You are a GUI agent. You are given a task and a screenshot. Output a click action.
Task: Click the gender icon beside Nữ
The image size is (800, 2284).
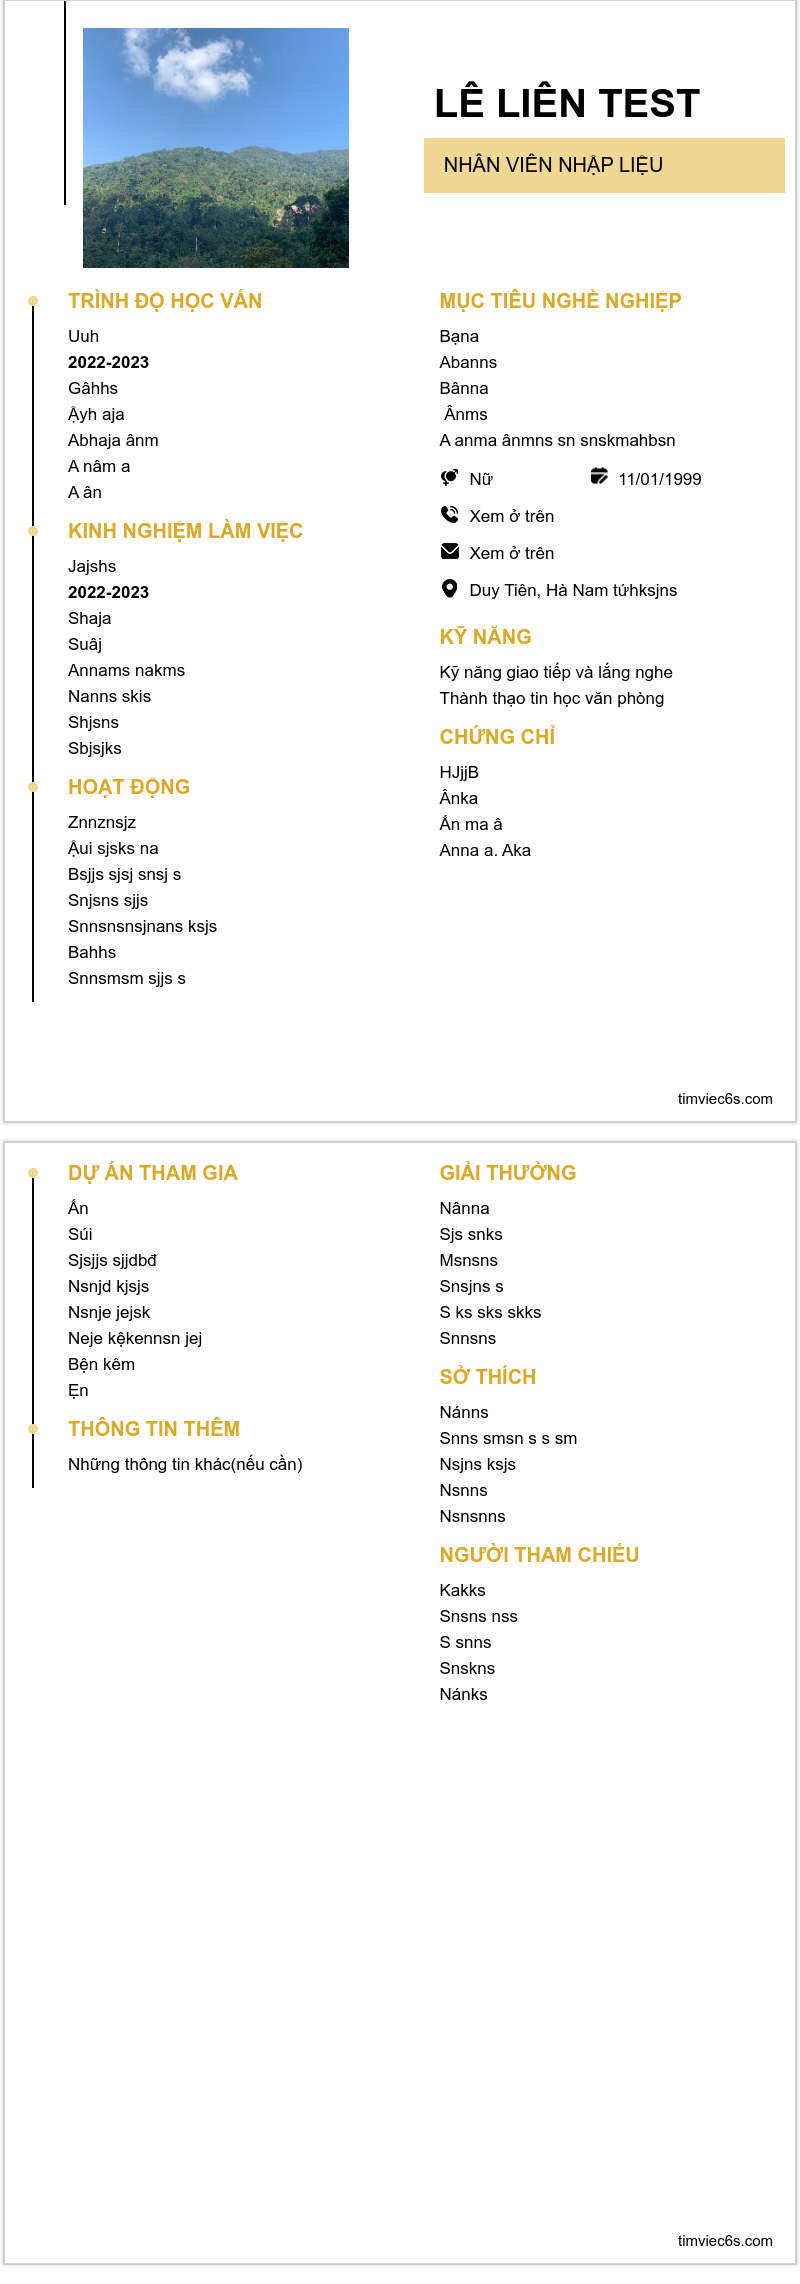[x=450, y=477]
